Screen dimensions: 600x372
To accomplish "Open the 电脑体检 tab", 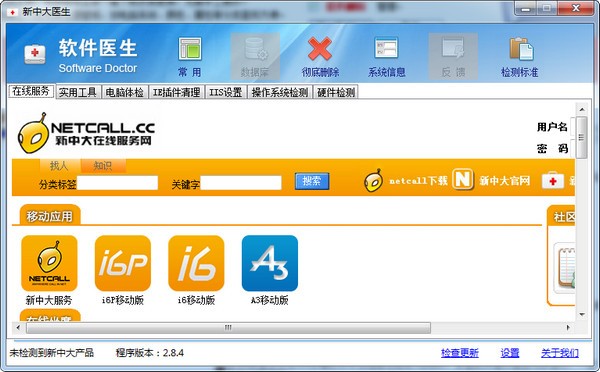I will (125, 92).
